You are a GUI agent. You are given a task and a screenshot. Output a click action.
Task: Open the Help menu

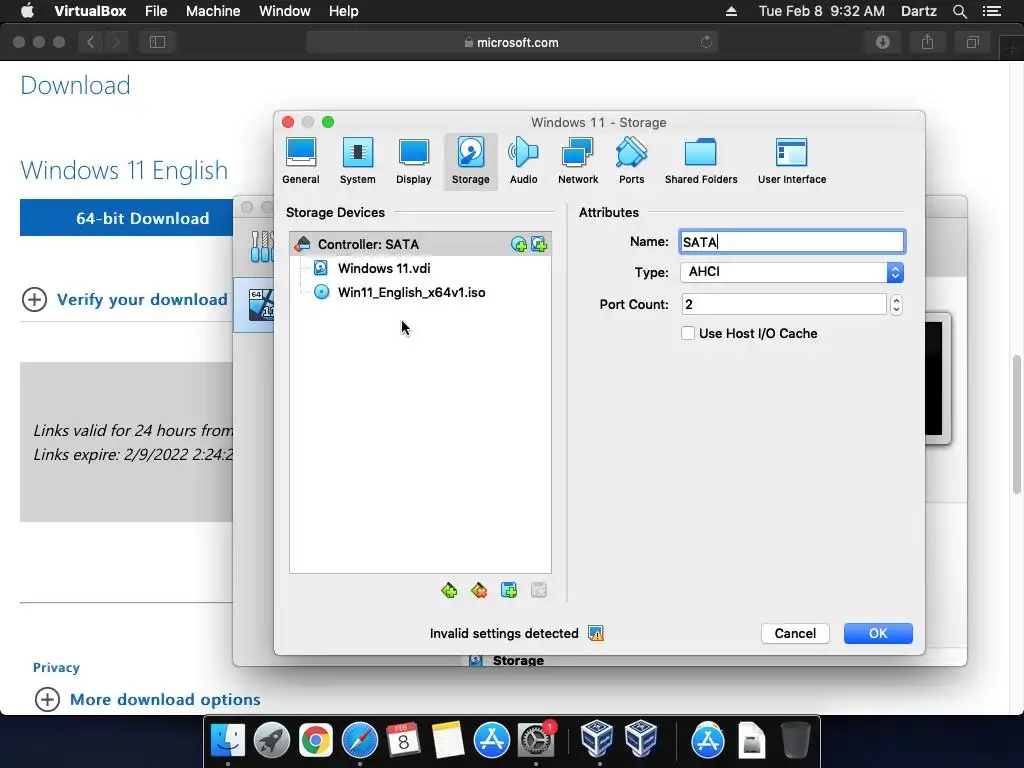point(344,11)
